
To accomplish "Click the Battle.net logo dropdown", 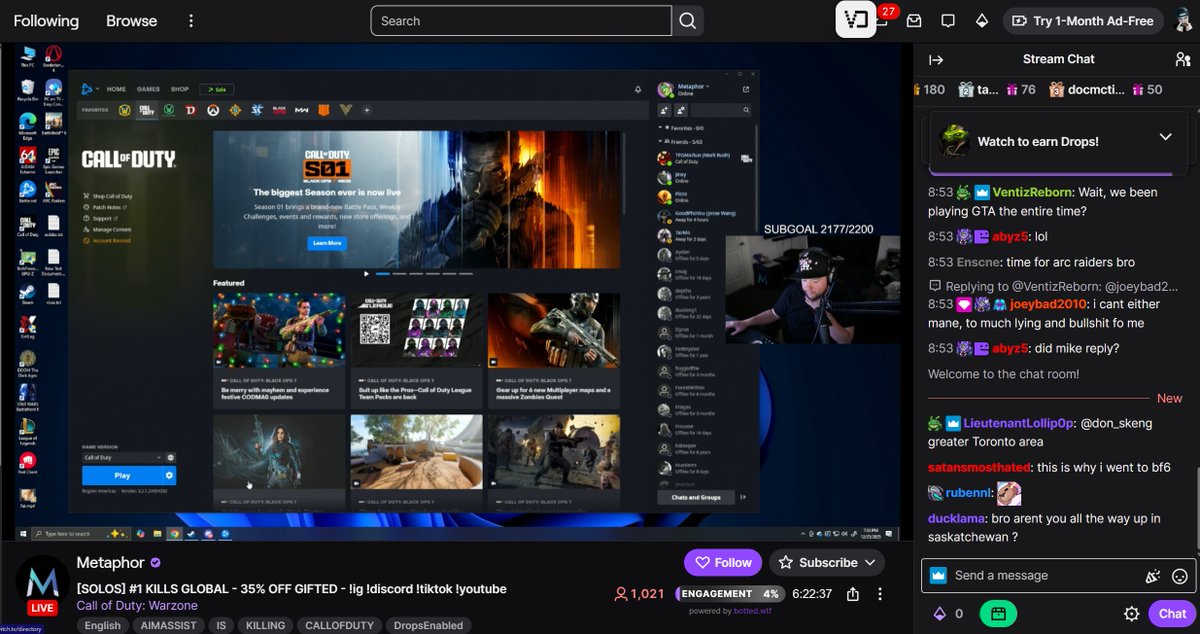I will pyautogui.click(x=89, y=89).
